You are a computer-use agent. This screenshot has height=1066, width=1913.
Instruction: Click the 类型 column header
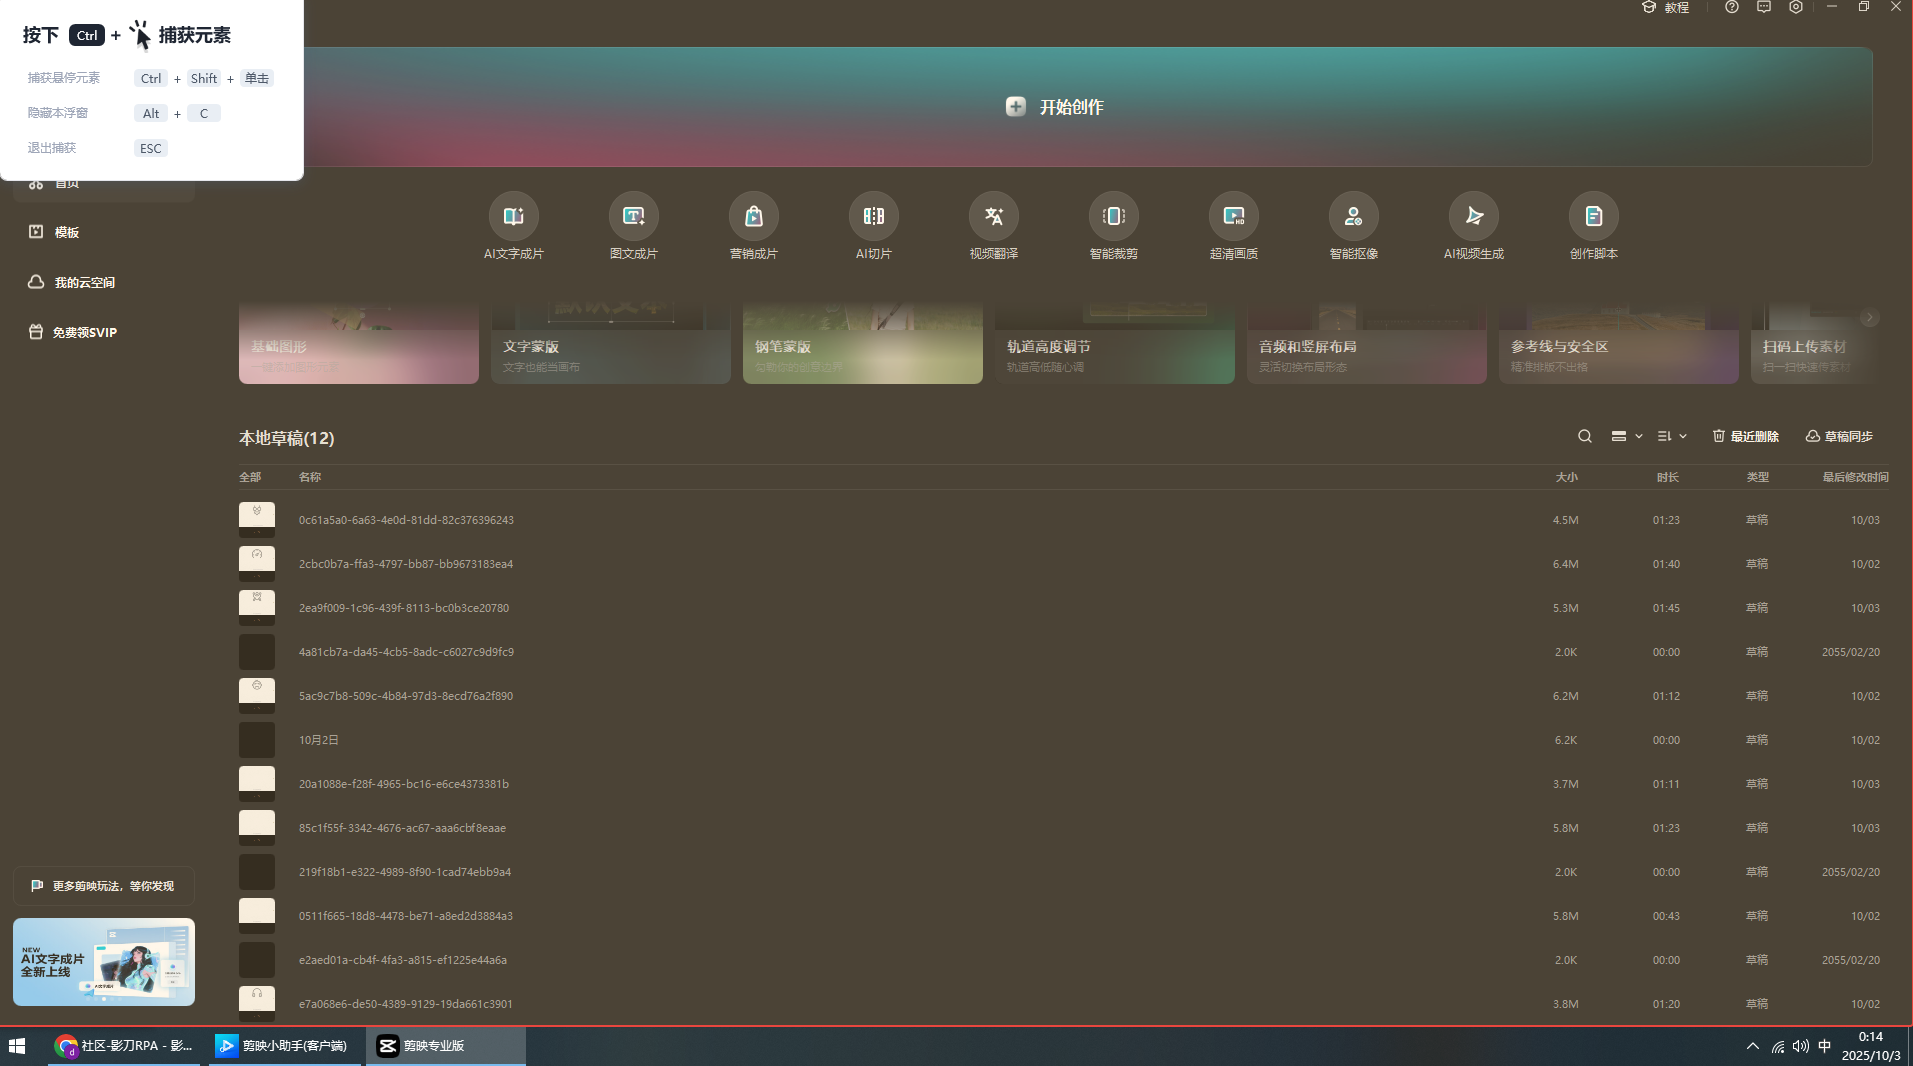pos(1757,477)
